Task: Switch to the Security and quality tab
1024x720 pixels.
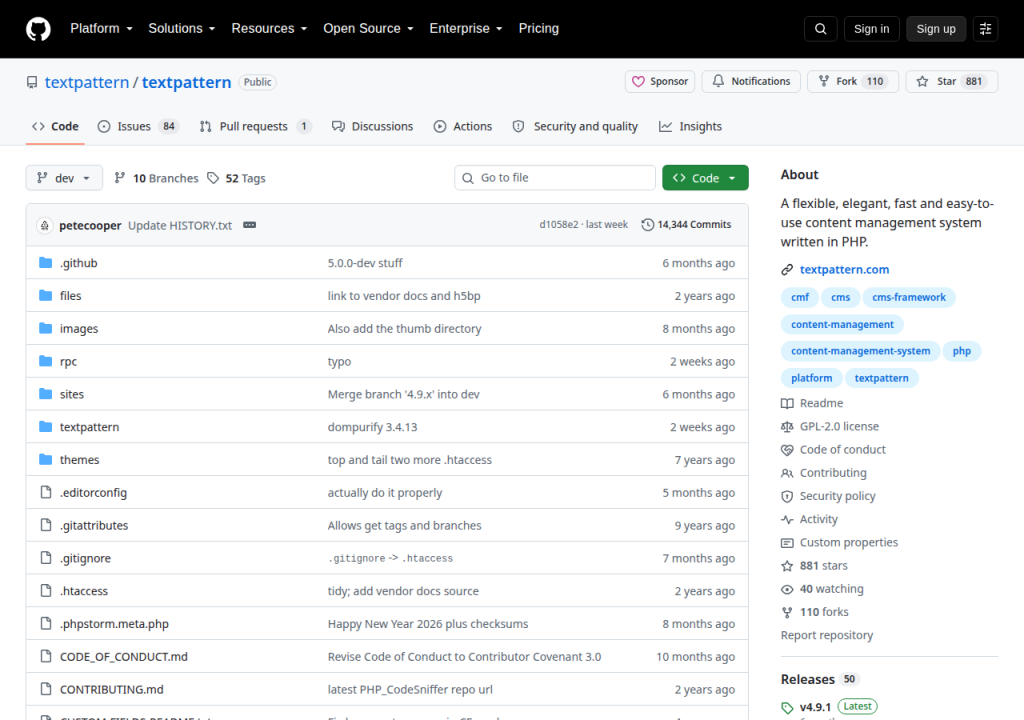Action: tap(575, 127)
